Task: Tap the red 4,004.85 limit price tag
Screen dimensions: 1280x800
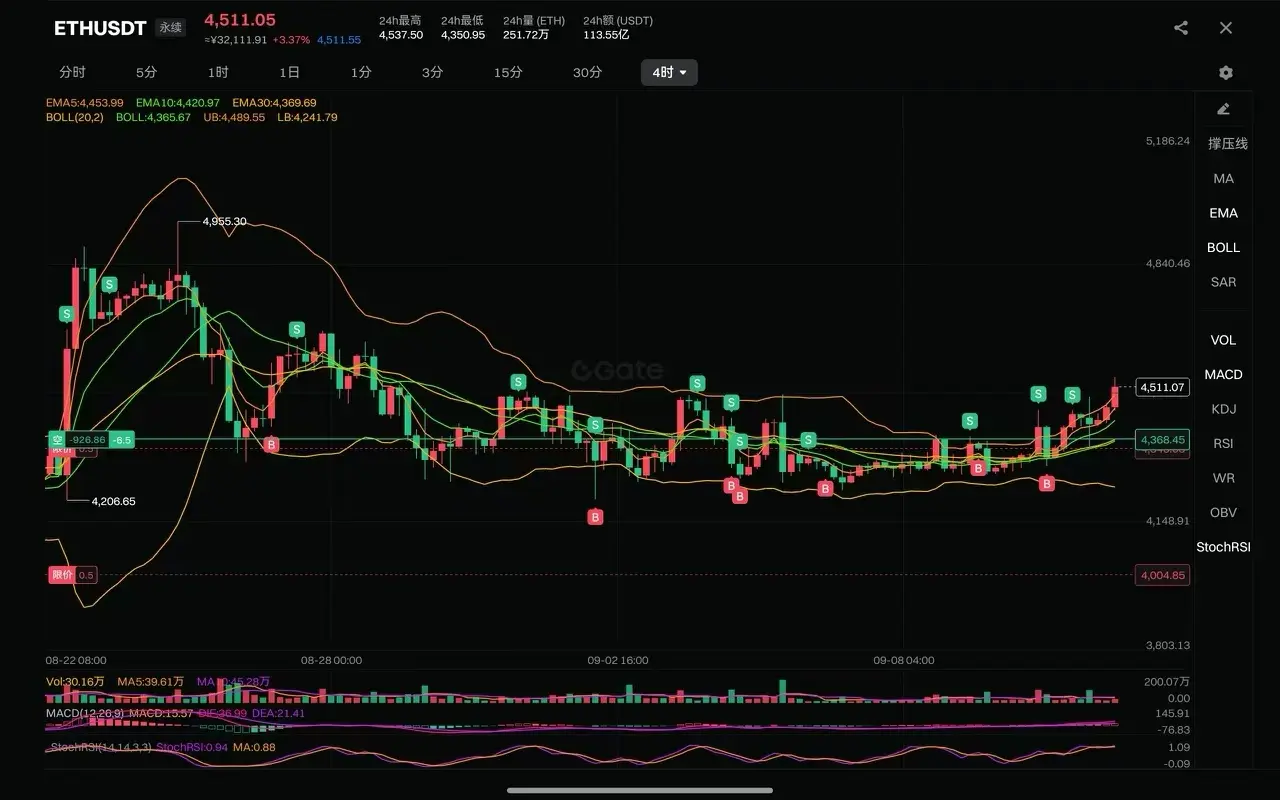Action: point(1163,575)
